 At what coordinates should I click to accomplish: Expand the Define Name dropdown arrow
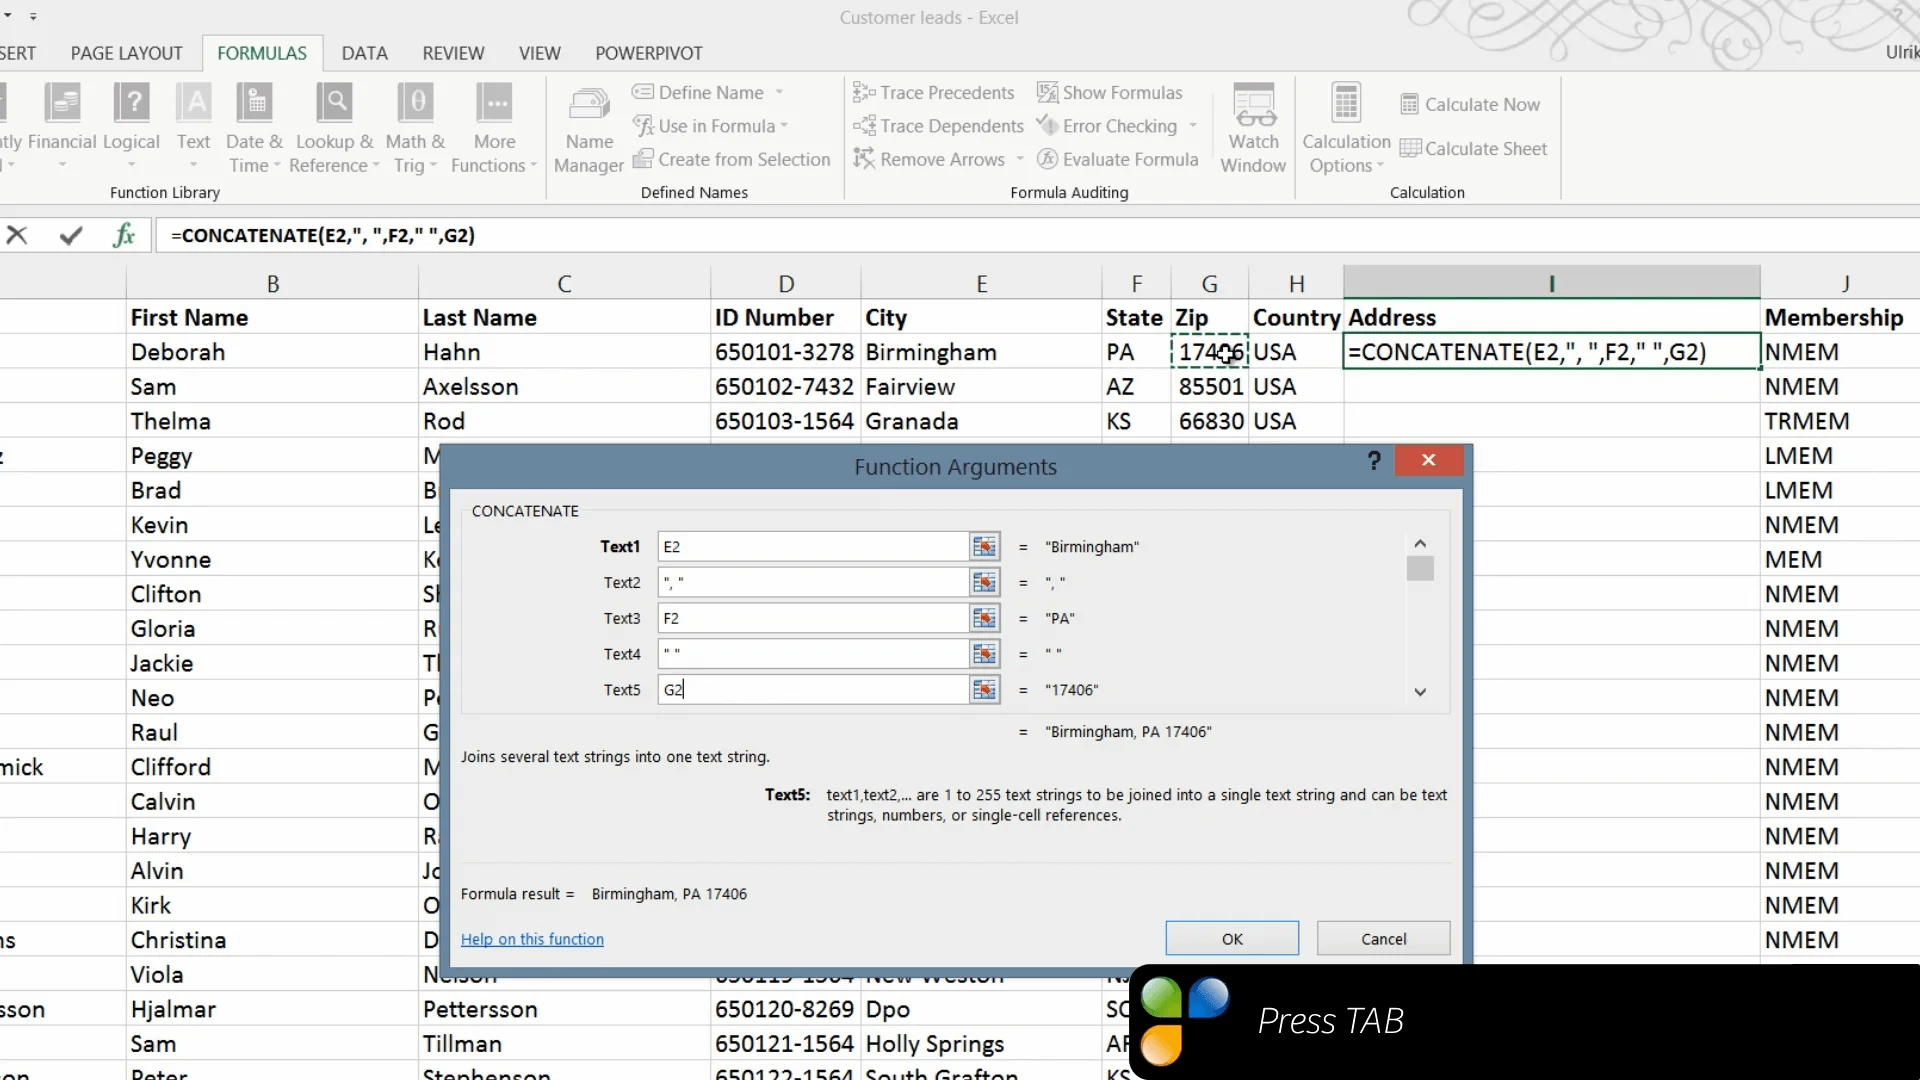point(779,93)
